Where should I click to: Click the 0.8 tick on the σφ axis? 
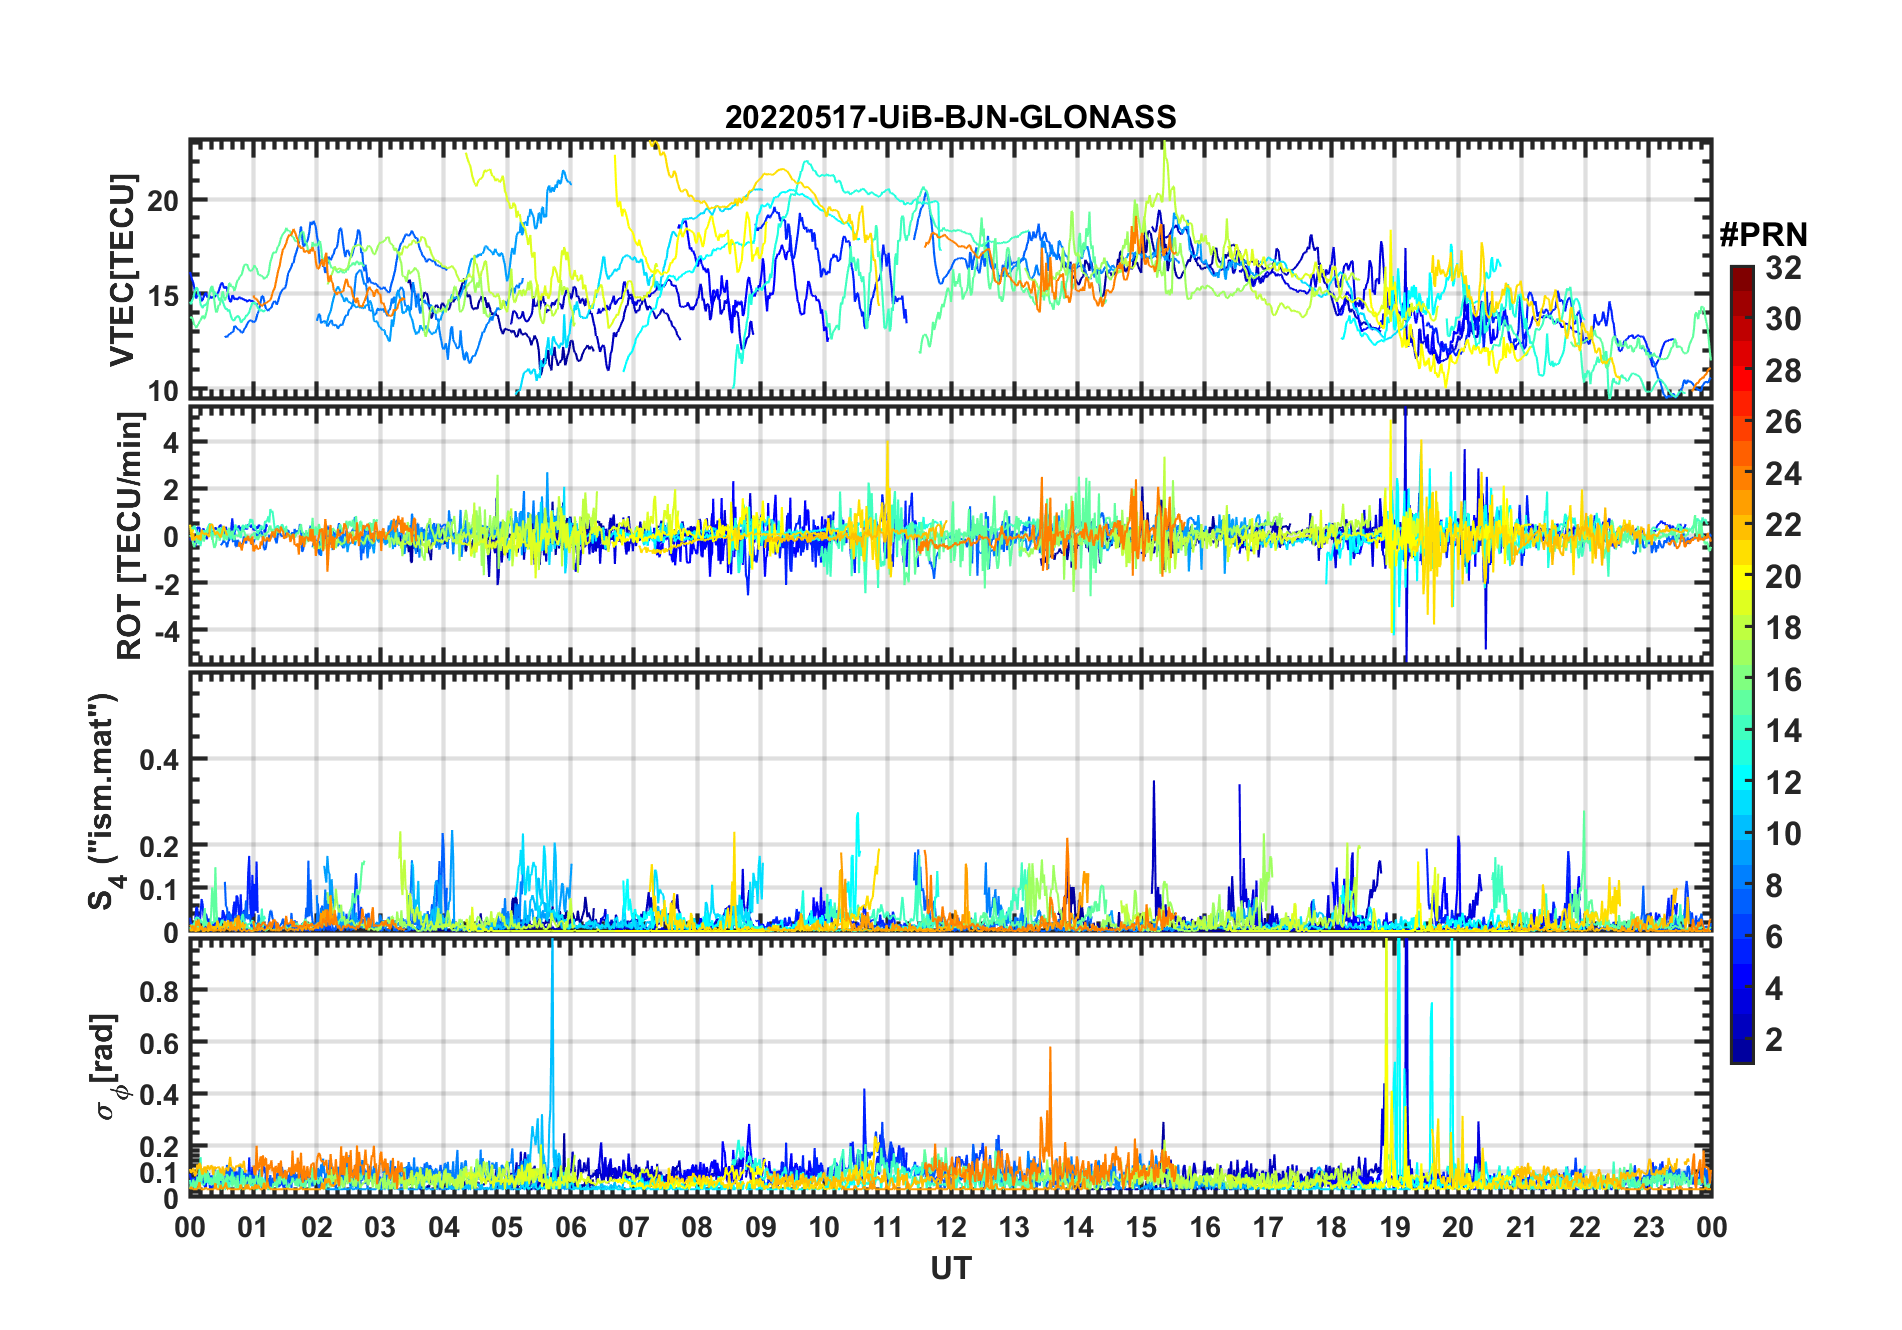coord(158,991)
